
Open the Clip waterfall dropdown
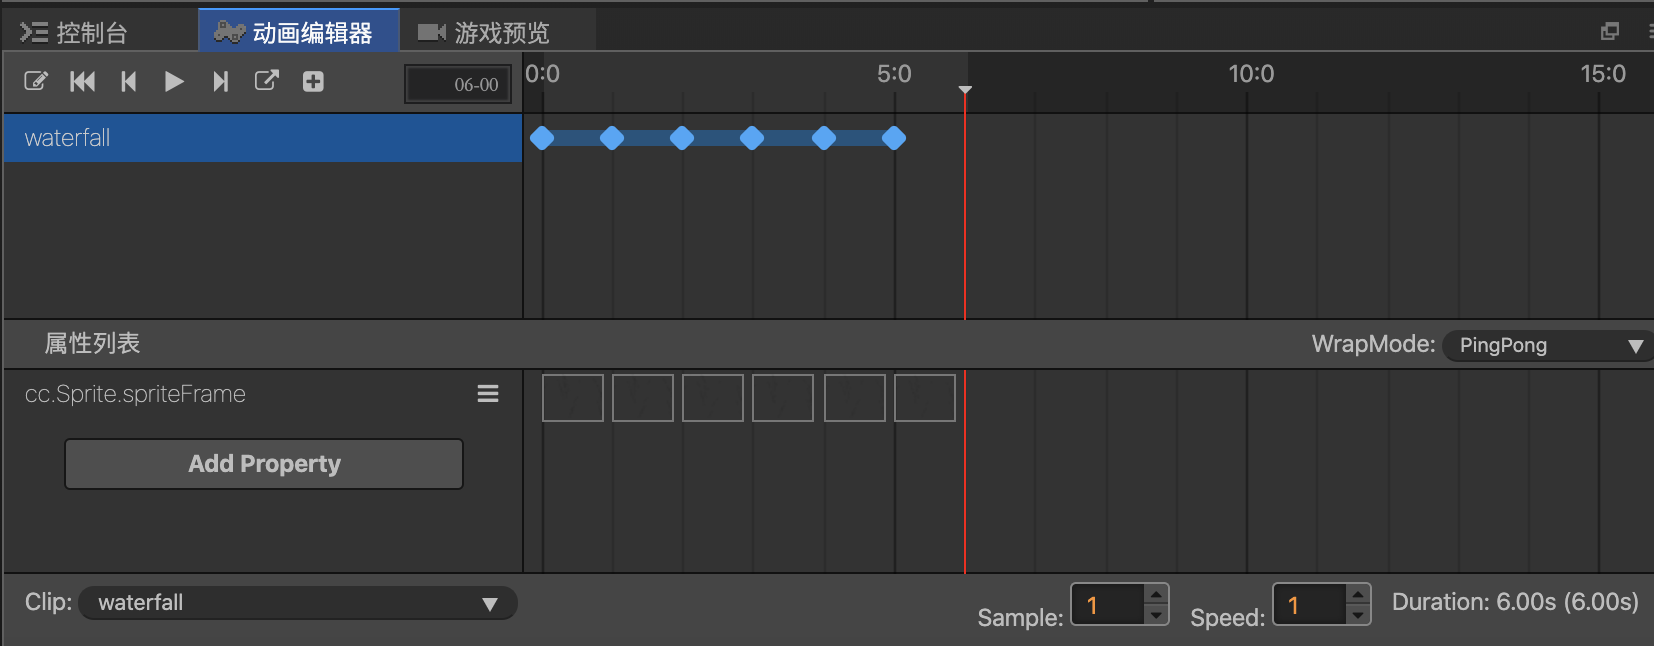click(297, 603)
